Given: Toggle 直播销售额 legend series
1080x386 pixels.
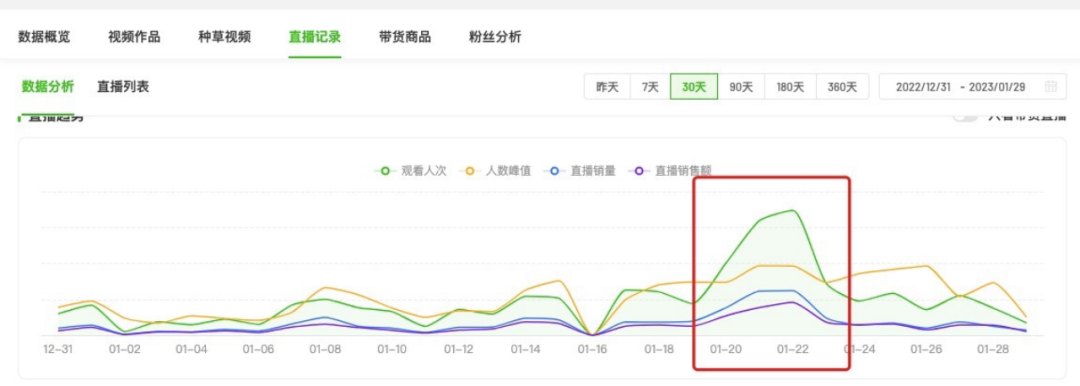Looking at the screenshot, I should [670, 171].
